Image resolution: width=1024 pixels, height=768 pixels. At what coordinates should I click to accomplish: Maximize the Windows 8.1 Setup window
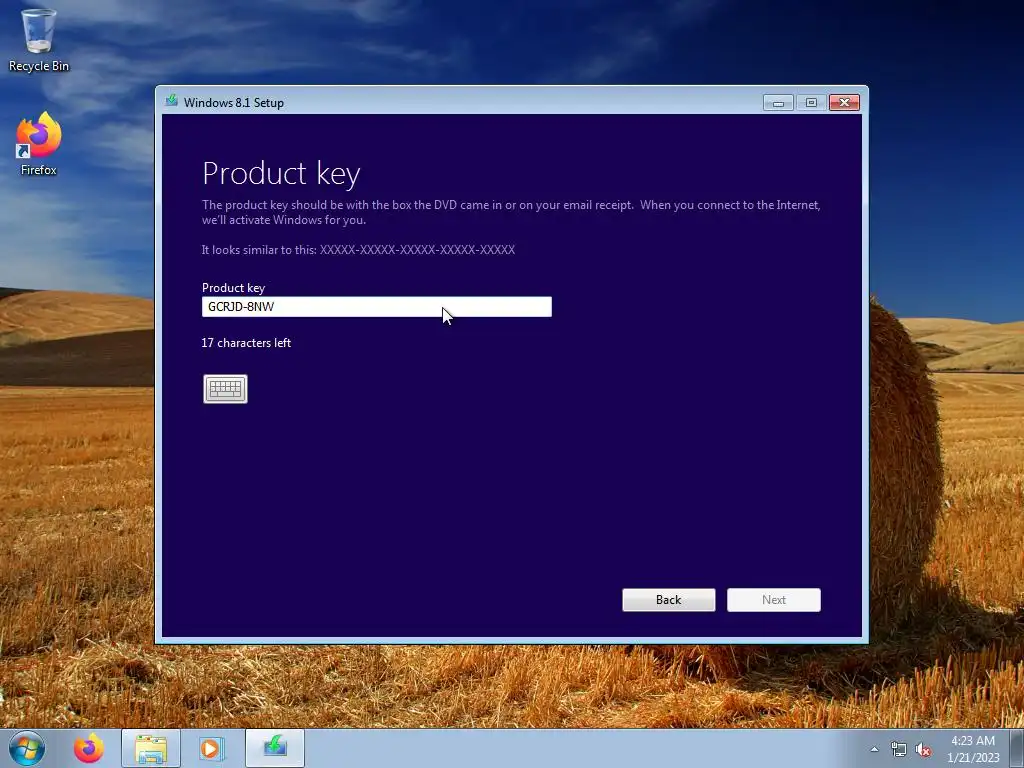[811, 103]
